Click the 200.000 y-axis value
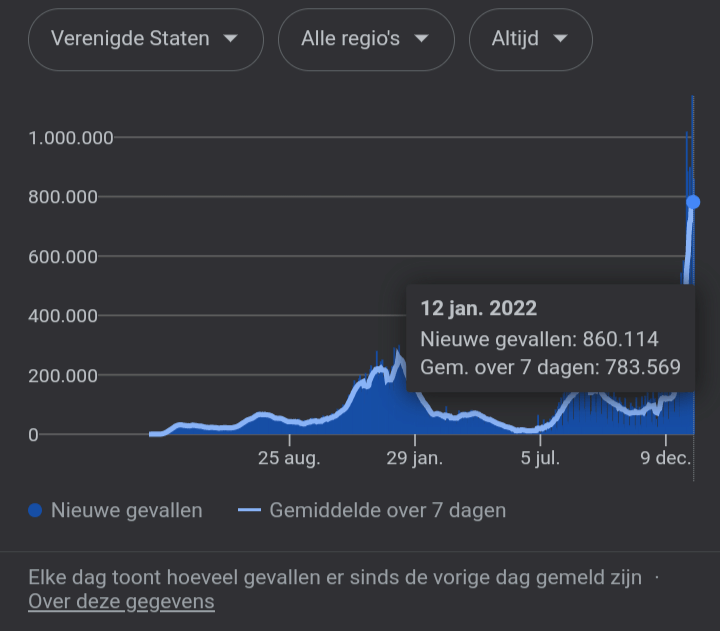The height and width of the screenshot is (631, 720). [63, 376]
